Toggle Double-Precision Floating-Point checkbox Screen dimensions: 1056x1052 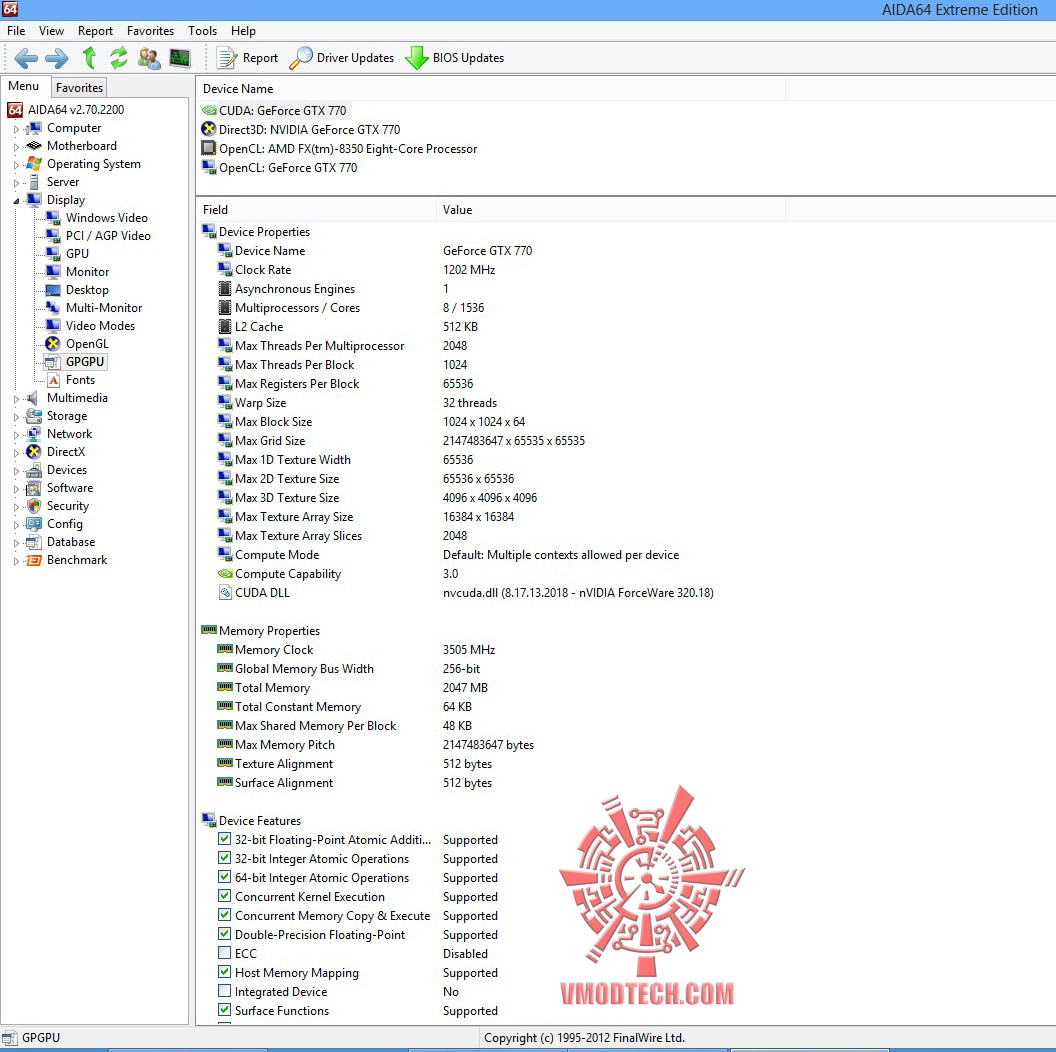point(225,934)
